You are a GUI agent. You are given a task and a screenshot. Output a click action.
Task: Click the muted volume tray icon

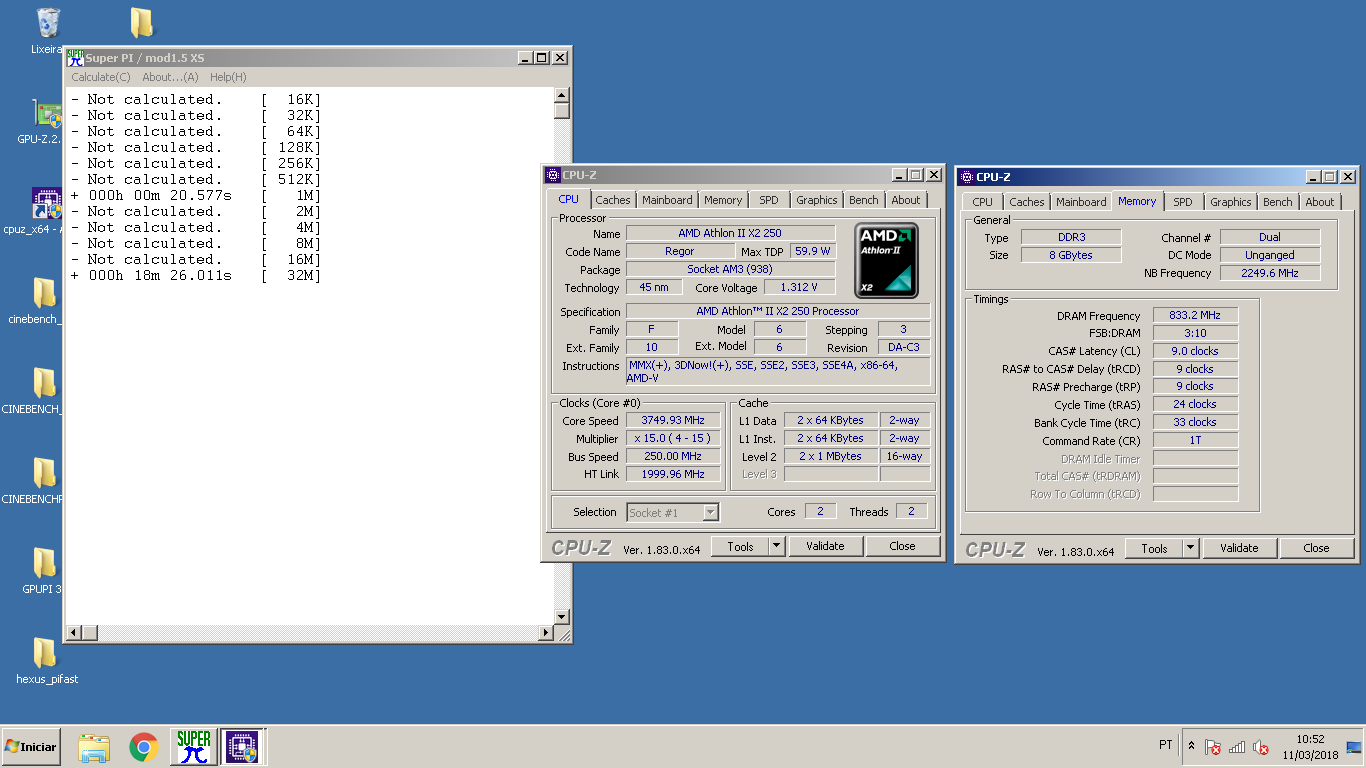(1261, 747)
